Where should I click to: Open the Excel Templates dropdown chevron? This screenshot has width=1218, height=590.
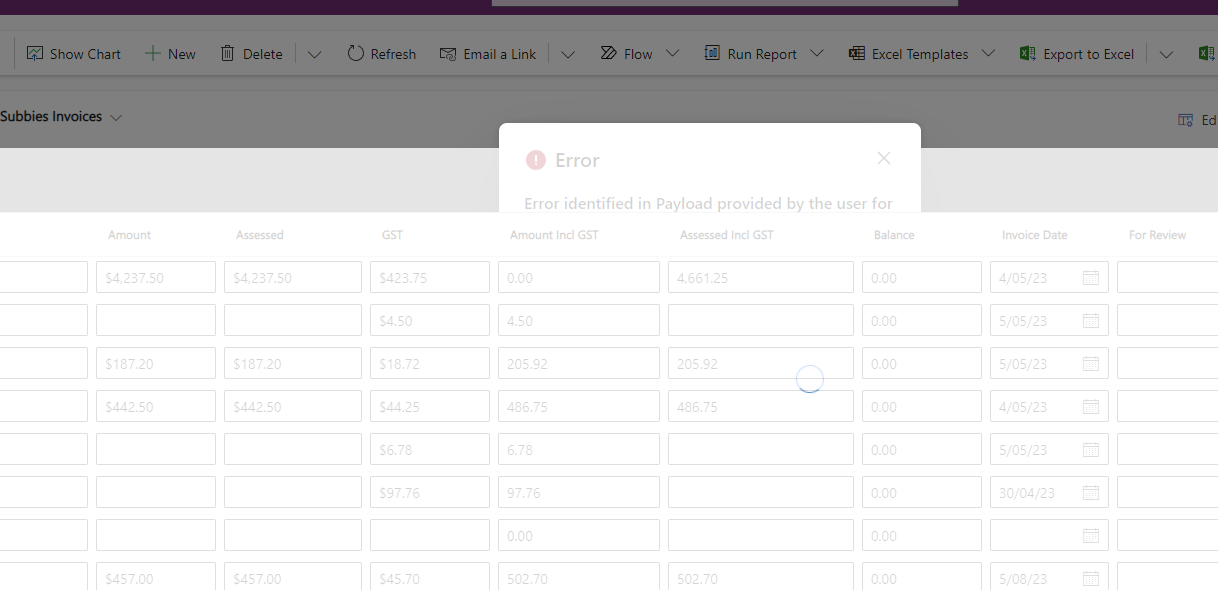tap(988, 53)
